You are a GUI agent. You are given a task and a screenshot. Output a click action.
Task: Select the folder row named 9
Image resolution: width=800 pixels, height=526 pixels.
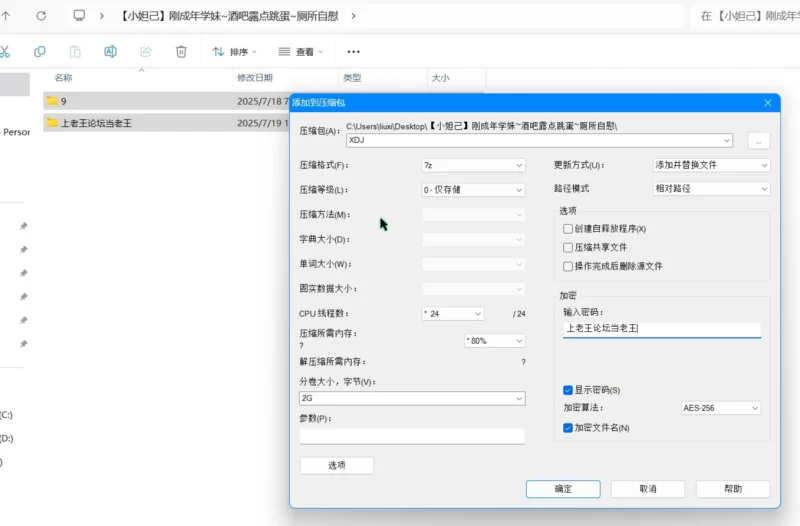(166, 101)
